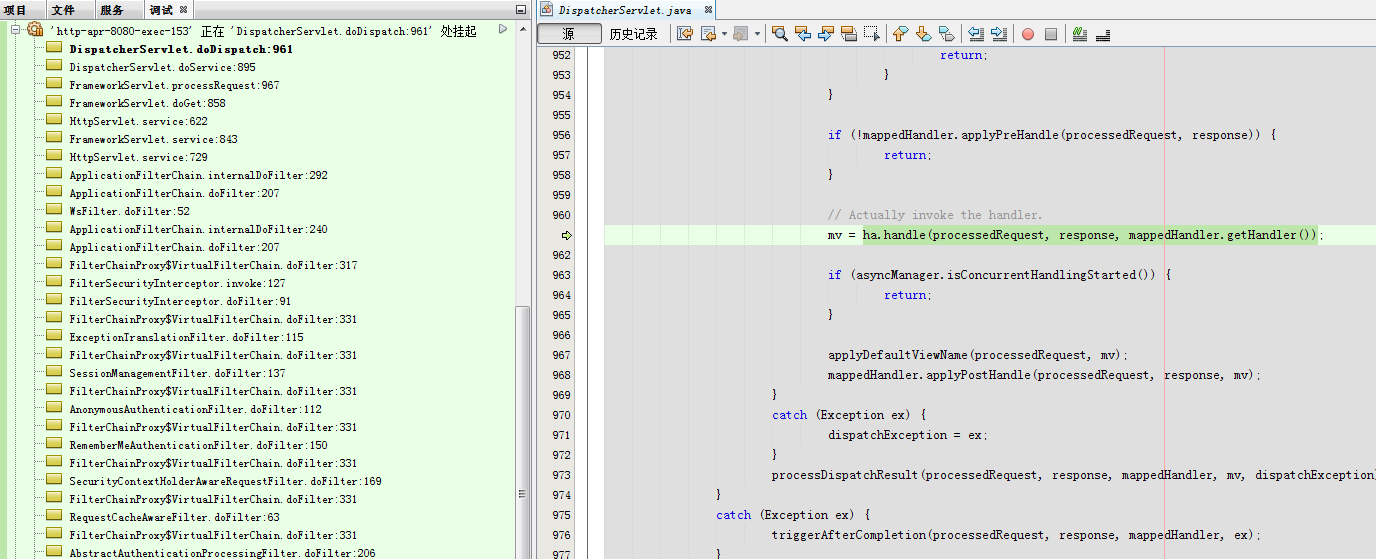This screenshot has width=1376, height=559.
Task: Toggle bookmark on current line
Action: click(x=946, y=34)
